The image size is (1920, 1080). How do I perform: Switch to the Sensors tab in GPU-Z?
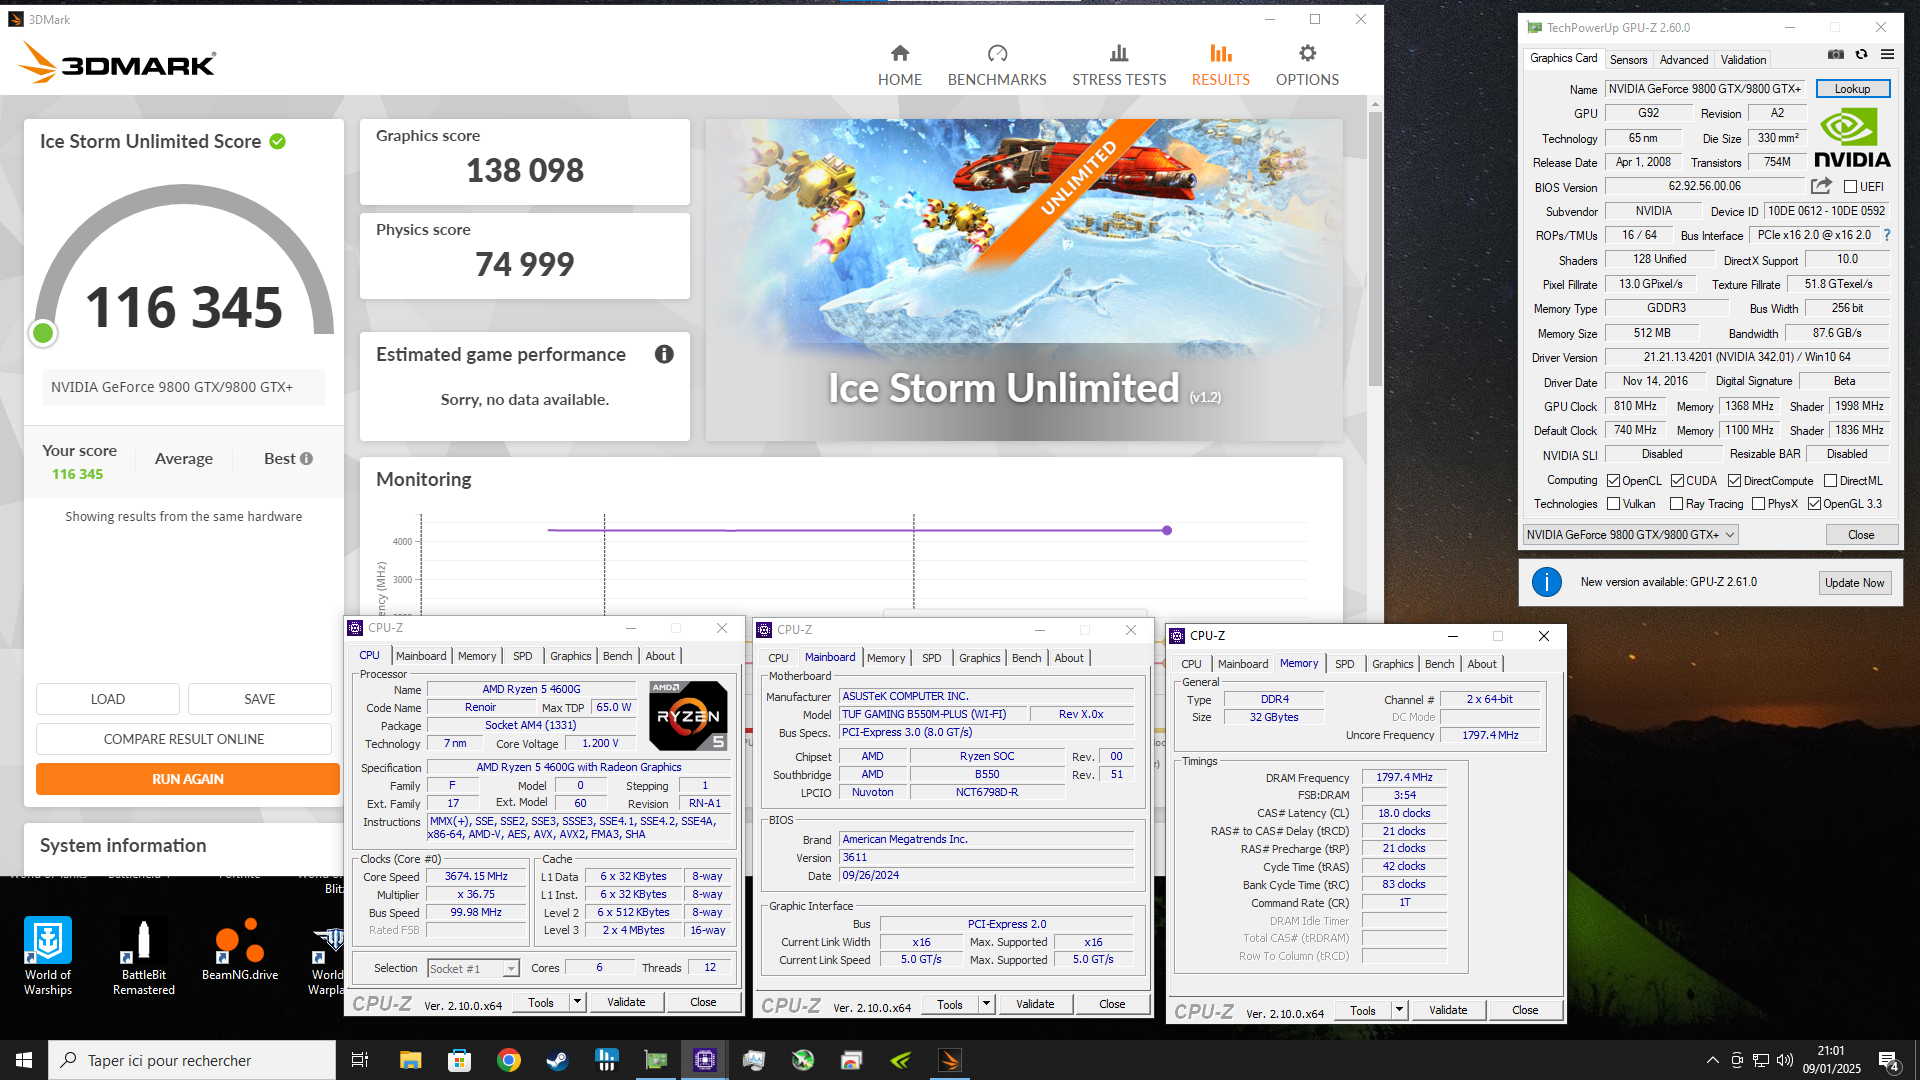click(x=1628, y=59)
